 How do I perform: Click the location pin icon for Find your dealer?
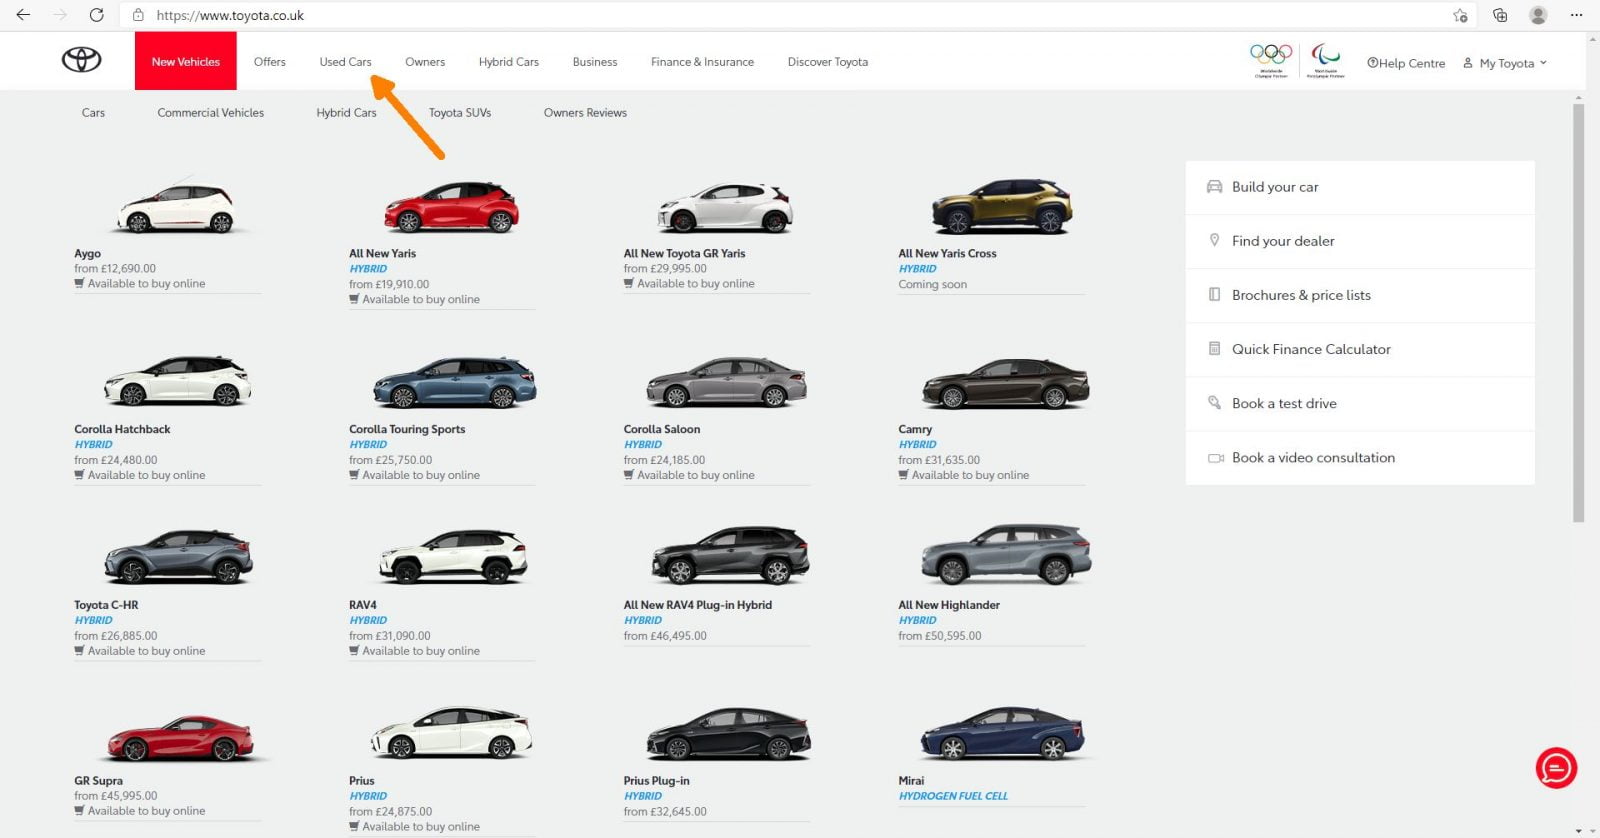pyautogui.click(x=1214, y=240)
